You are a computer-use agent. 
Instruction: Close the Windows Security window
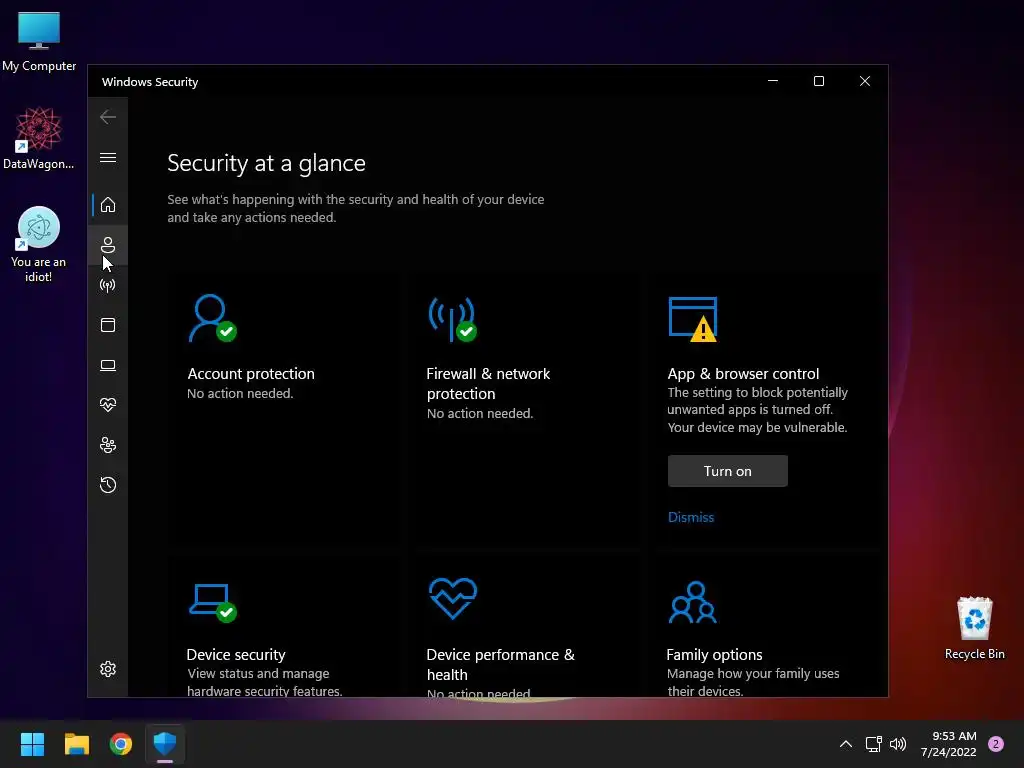(x=865, y=81)
